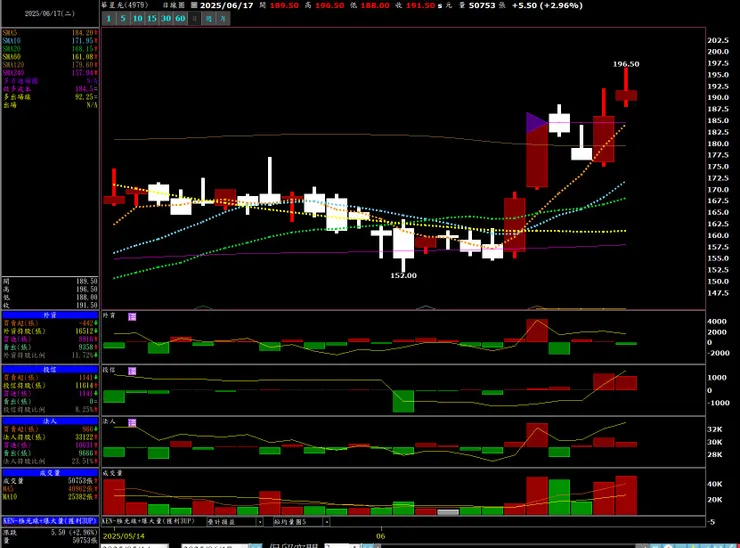The image size is (740, 548).
Task: Open the first indicator dropdown in bottom bar
Action: pos(235,522)
